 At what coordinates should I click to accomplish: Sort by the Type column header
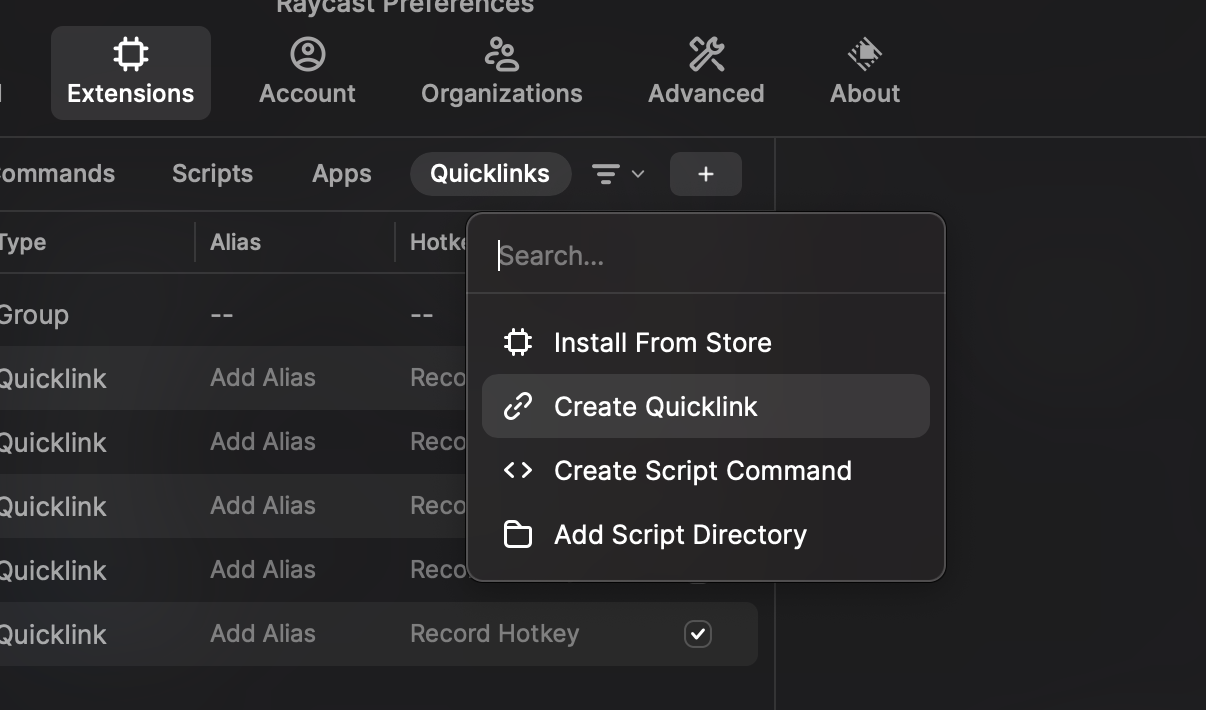tap(23, 242)
